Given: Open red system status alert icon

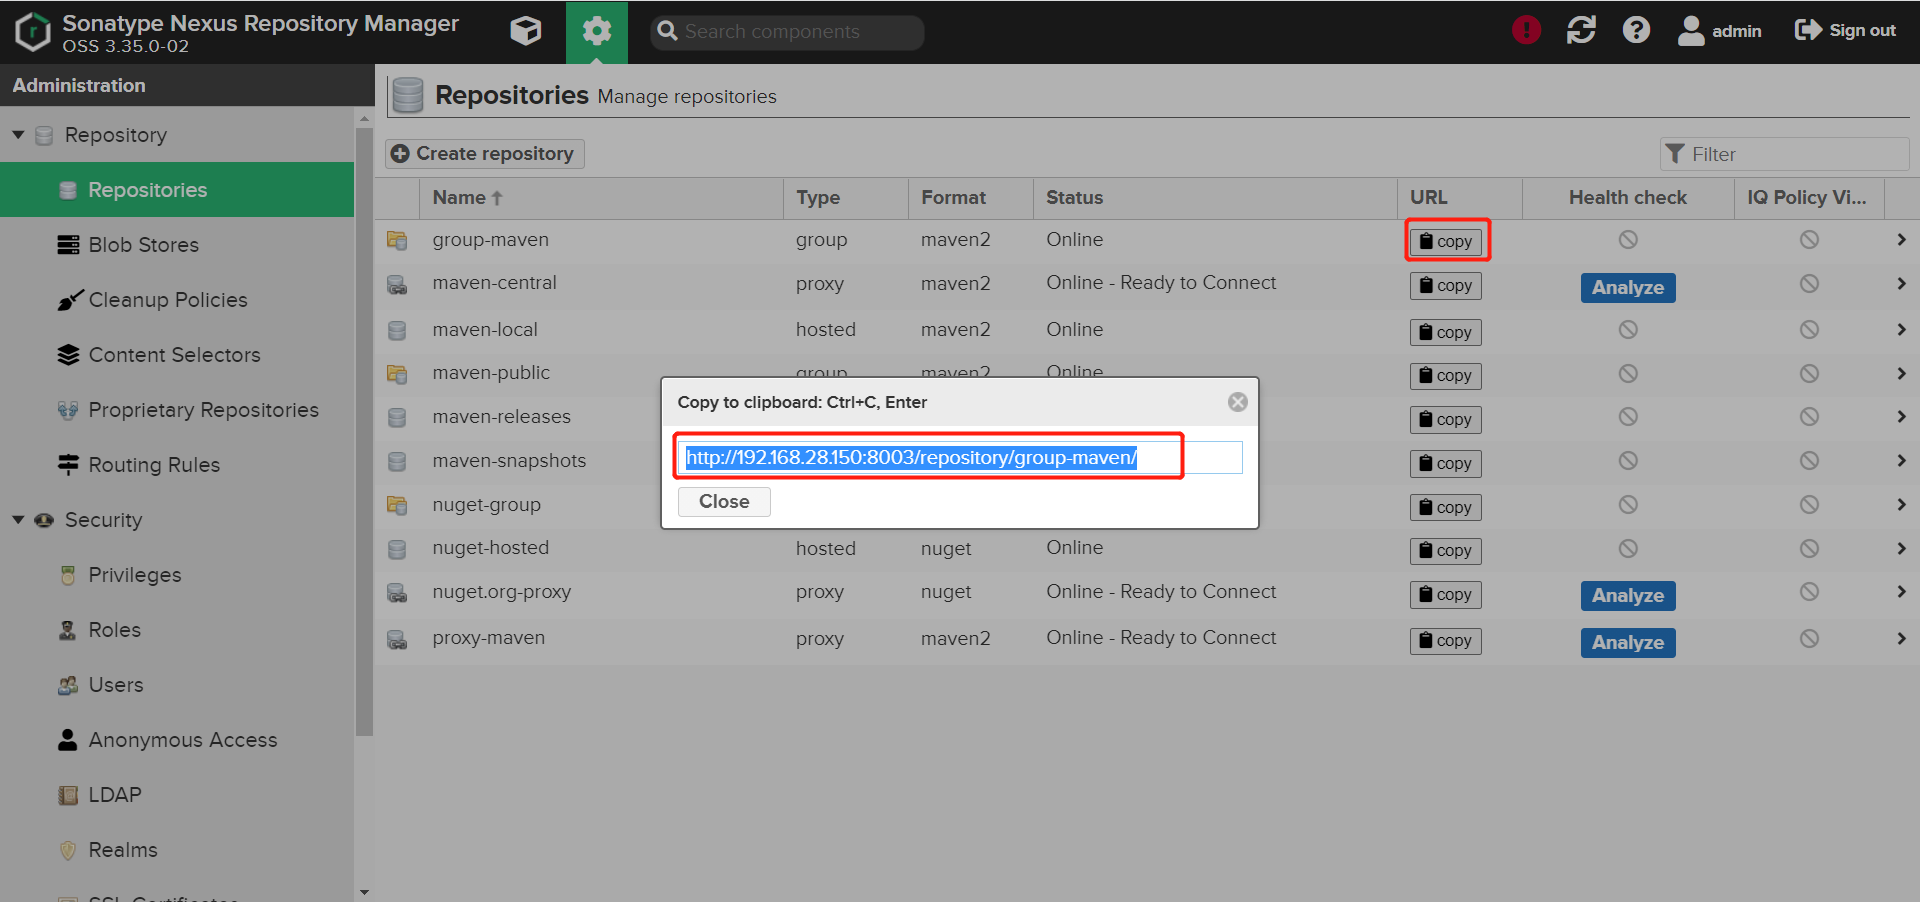Looking at the screenshot, I should tap(1526, 30).
